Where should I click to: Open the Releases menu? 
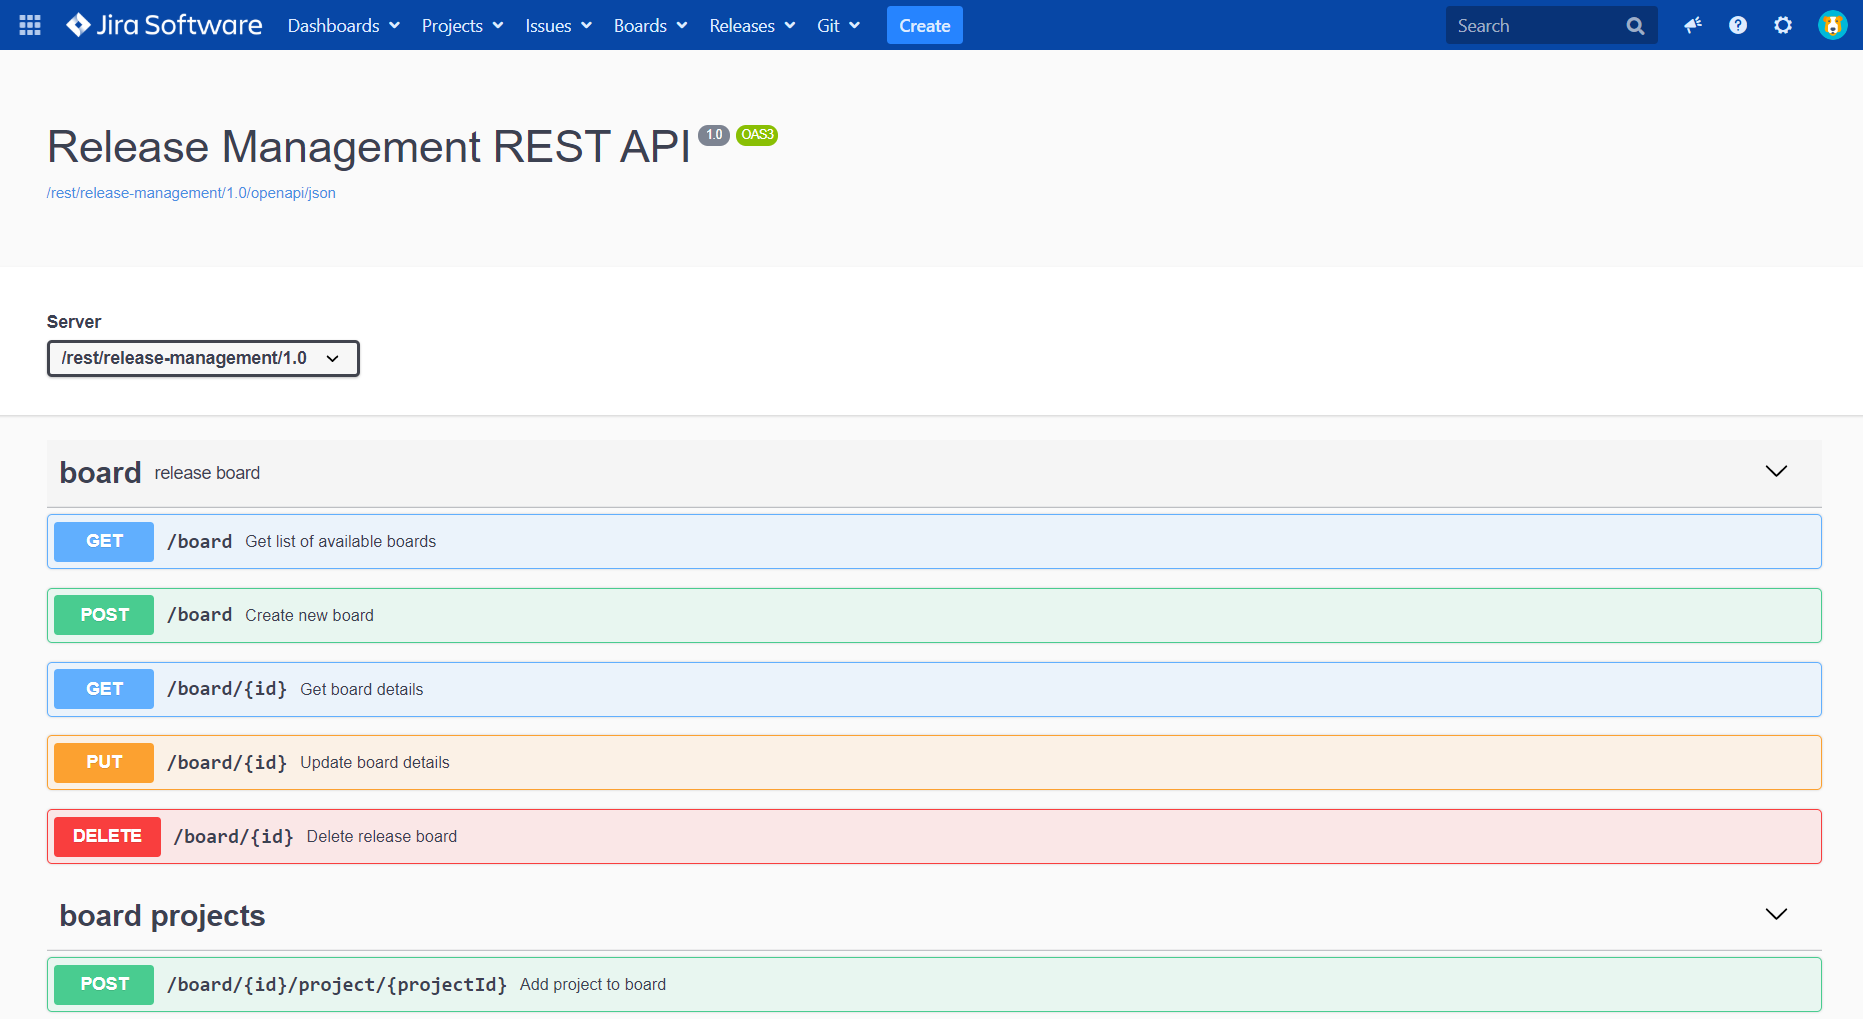tap(752, 25)
